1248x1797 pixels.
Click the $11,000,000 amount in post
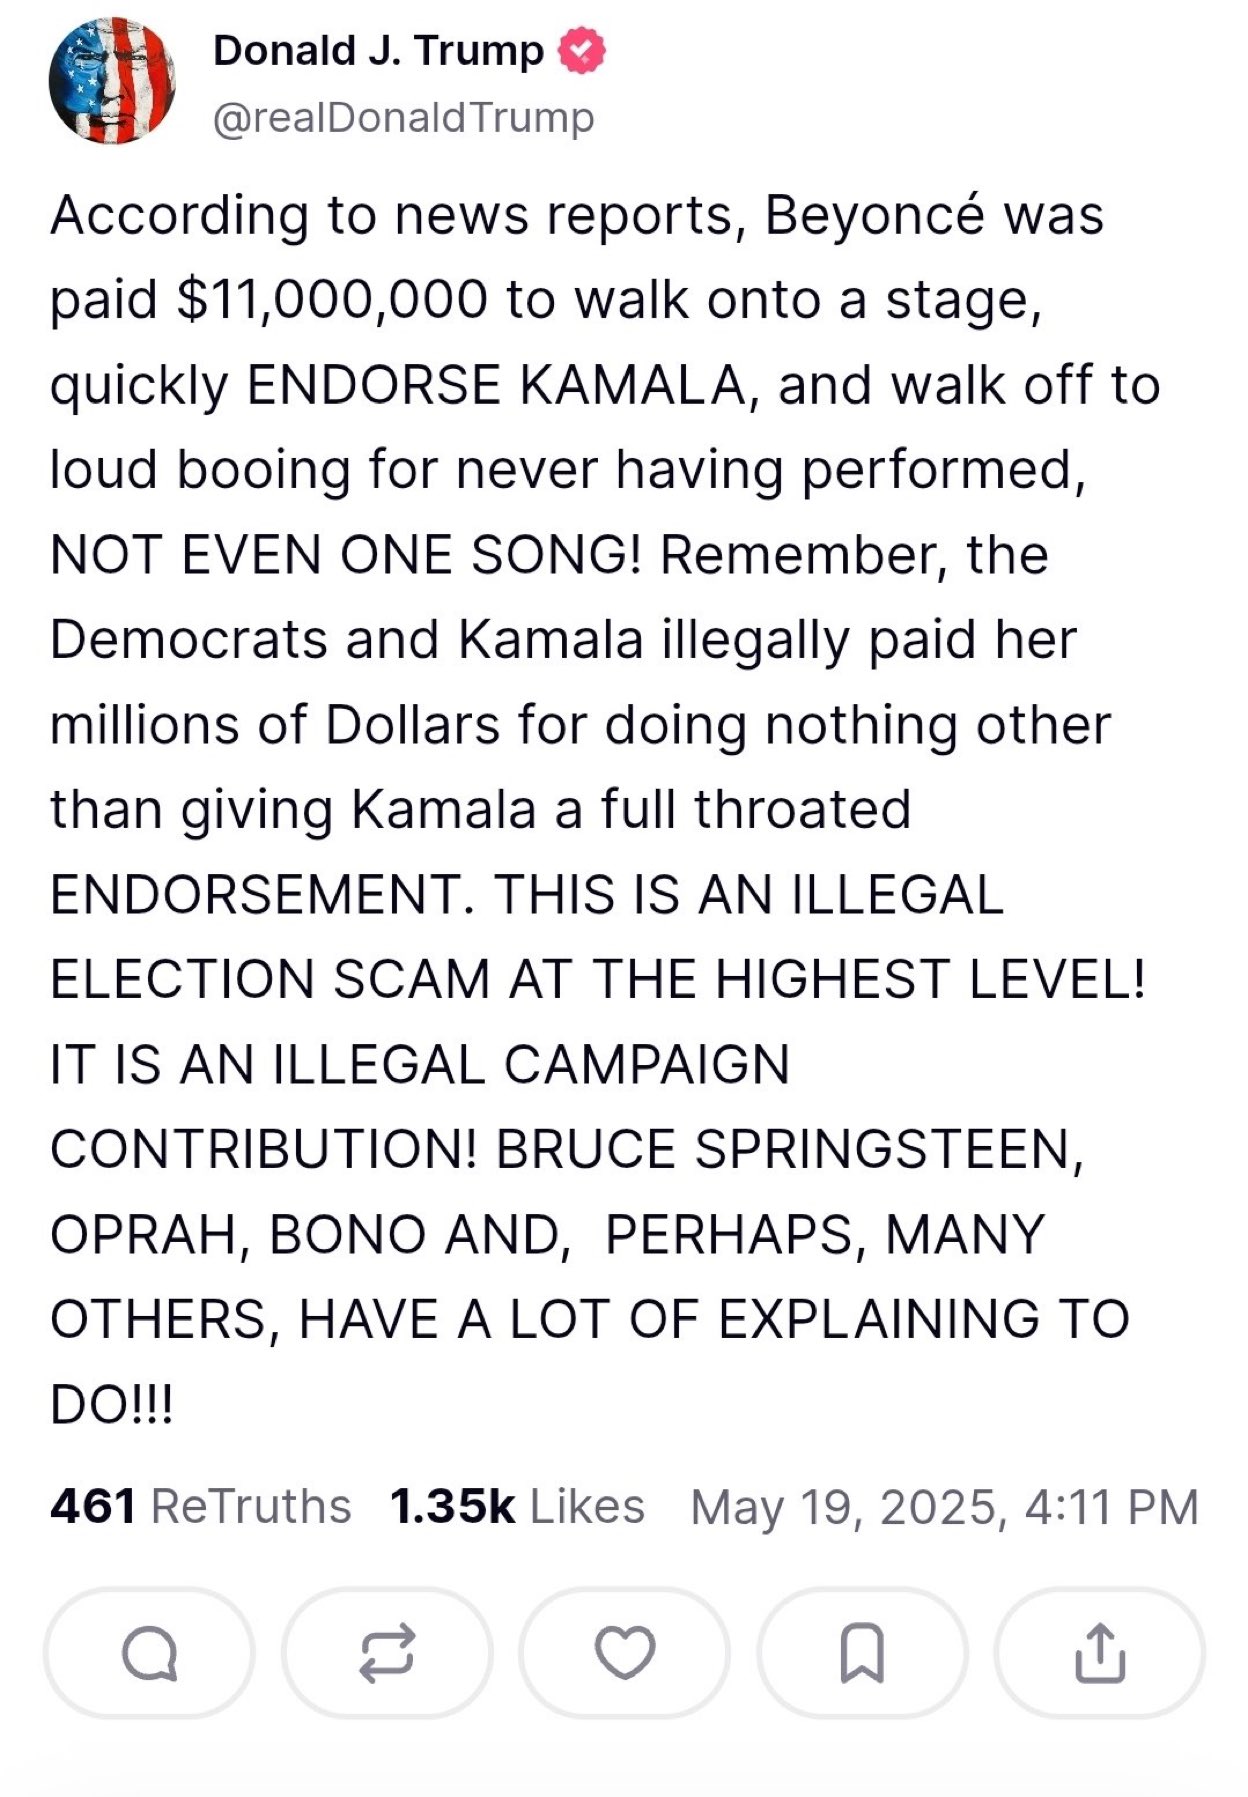[x=332, y=300]
